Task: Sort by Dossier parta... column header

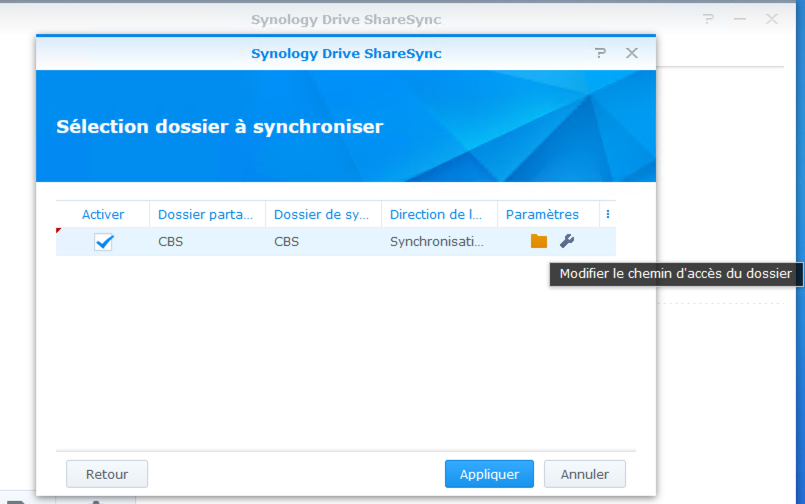Action: tap(207, 215)
